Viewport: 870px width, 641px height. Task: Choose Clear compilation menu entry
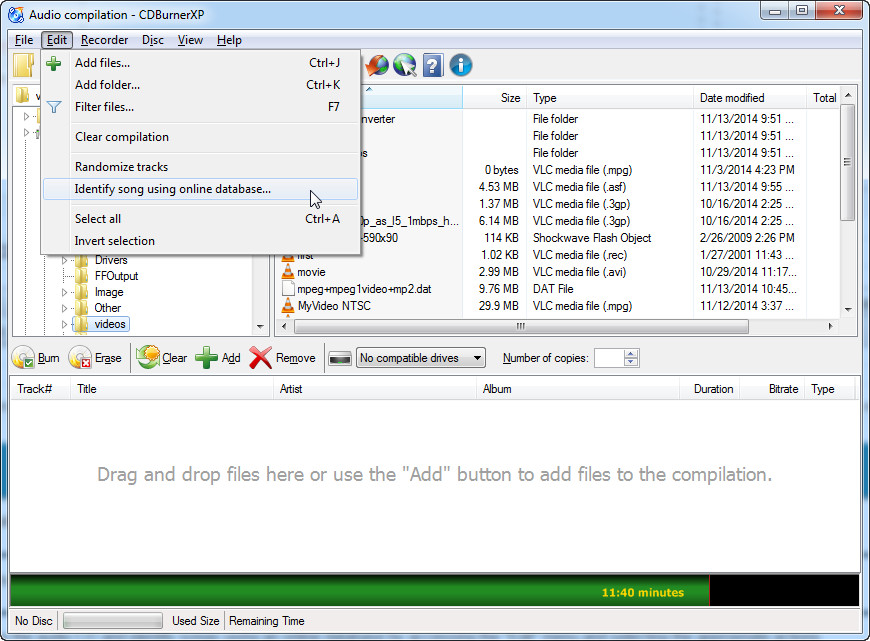coord(201,137)
